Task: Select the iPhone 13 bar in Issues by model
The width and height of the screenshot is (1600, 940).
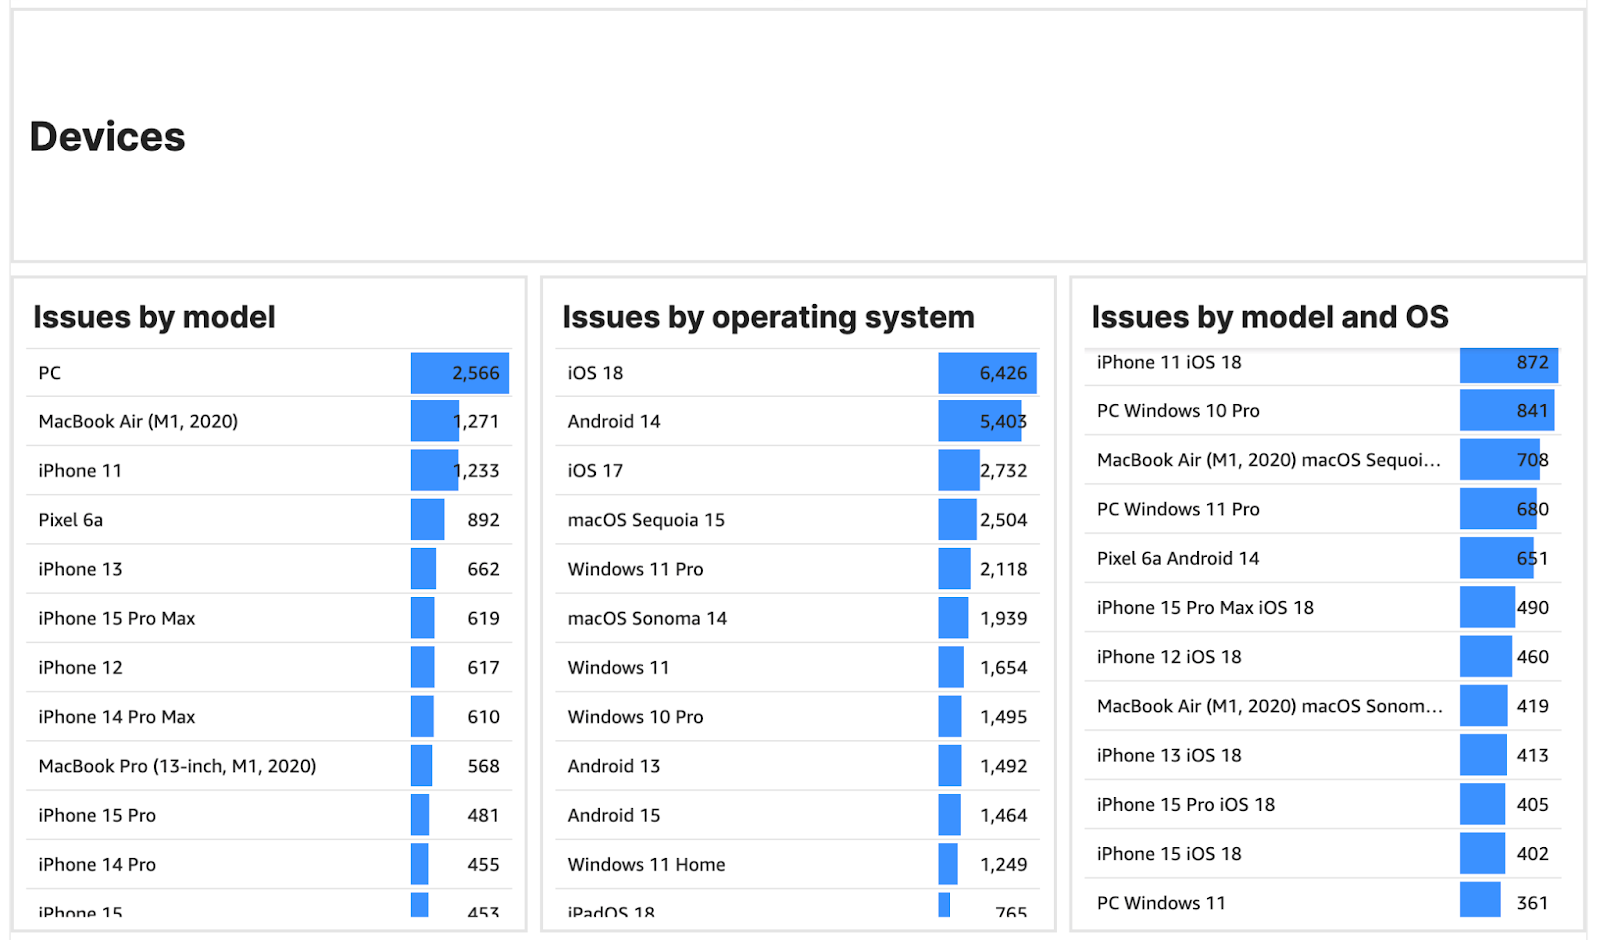Action: click(x=424, y=568)
